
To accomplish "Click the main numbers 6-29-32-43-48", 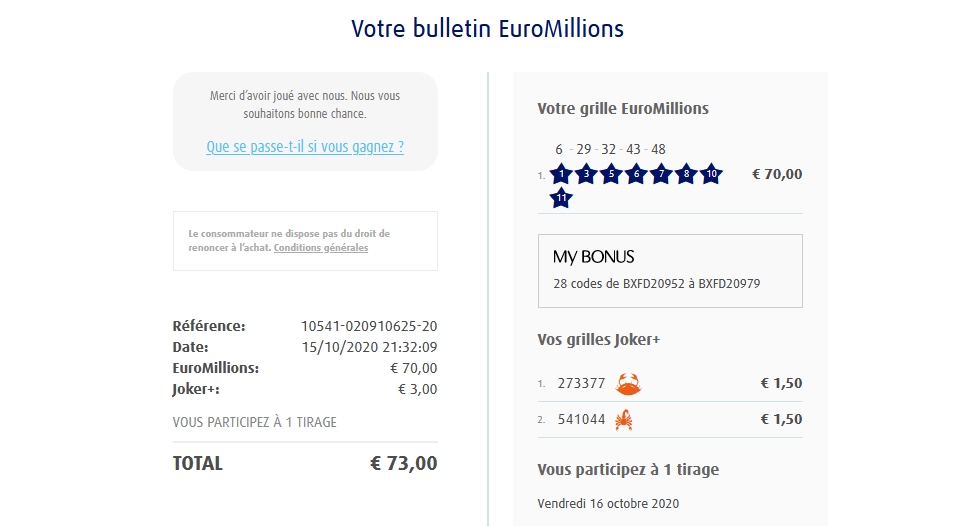I will [610, 150].
